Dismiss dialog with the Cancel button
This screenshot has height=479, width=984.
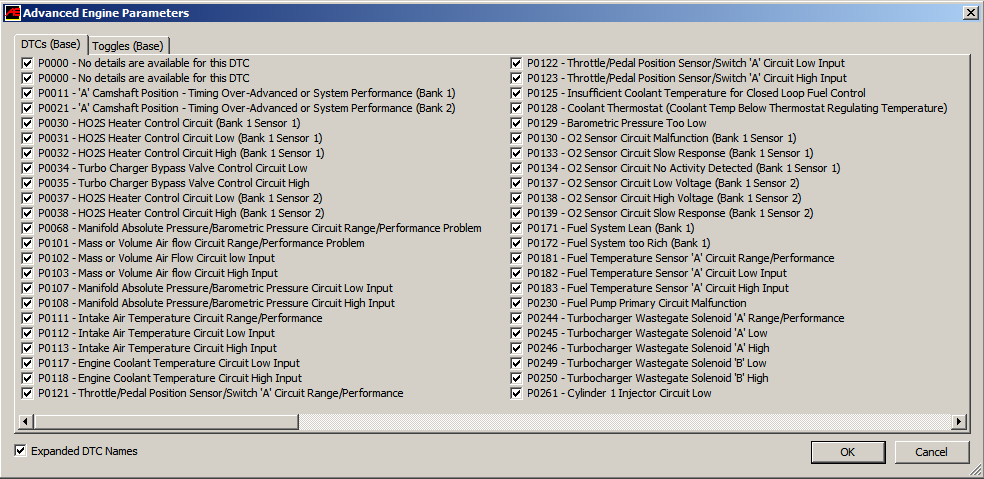click(931, 452)
